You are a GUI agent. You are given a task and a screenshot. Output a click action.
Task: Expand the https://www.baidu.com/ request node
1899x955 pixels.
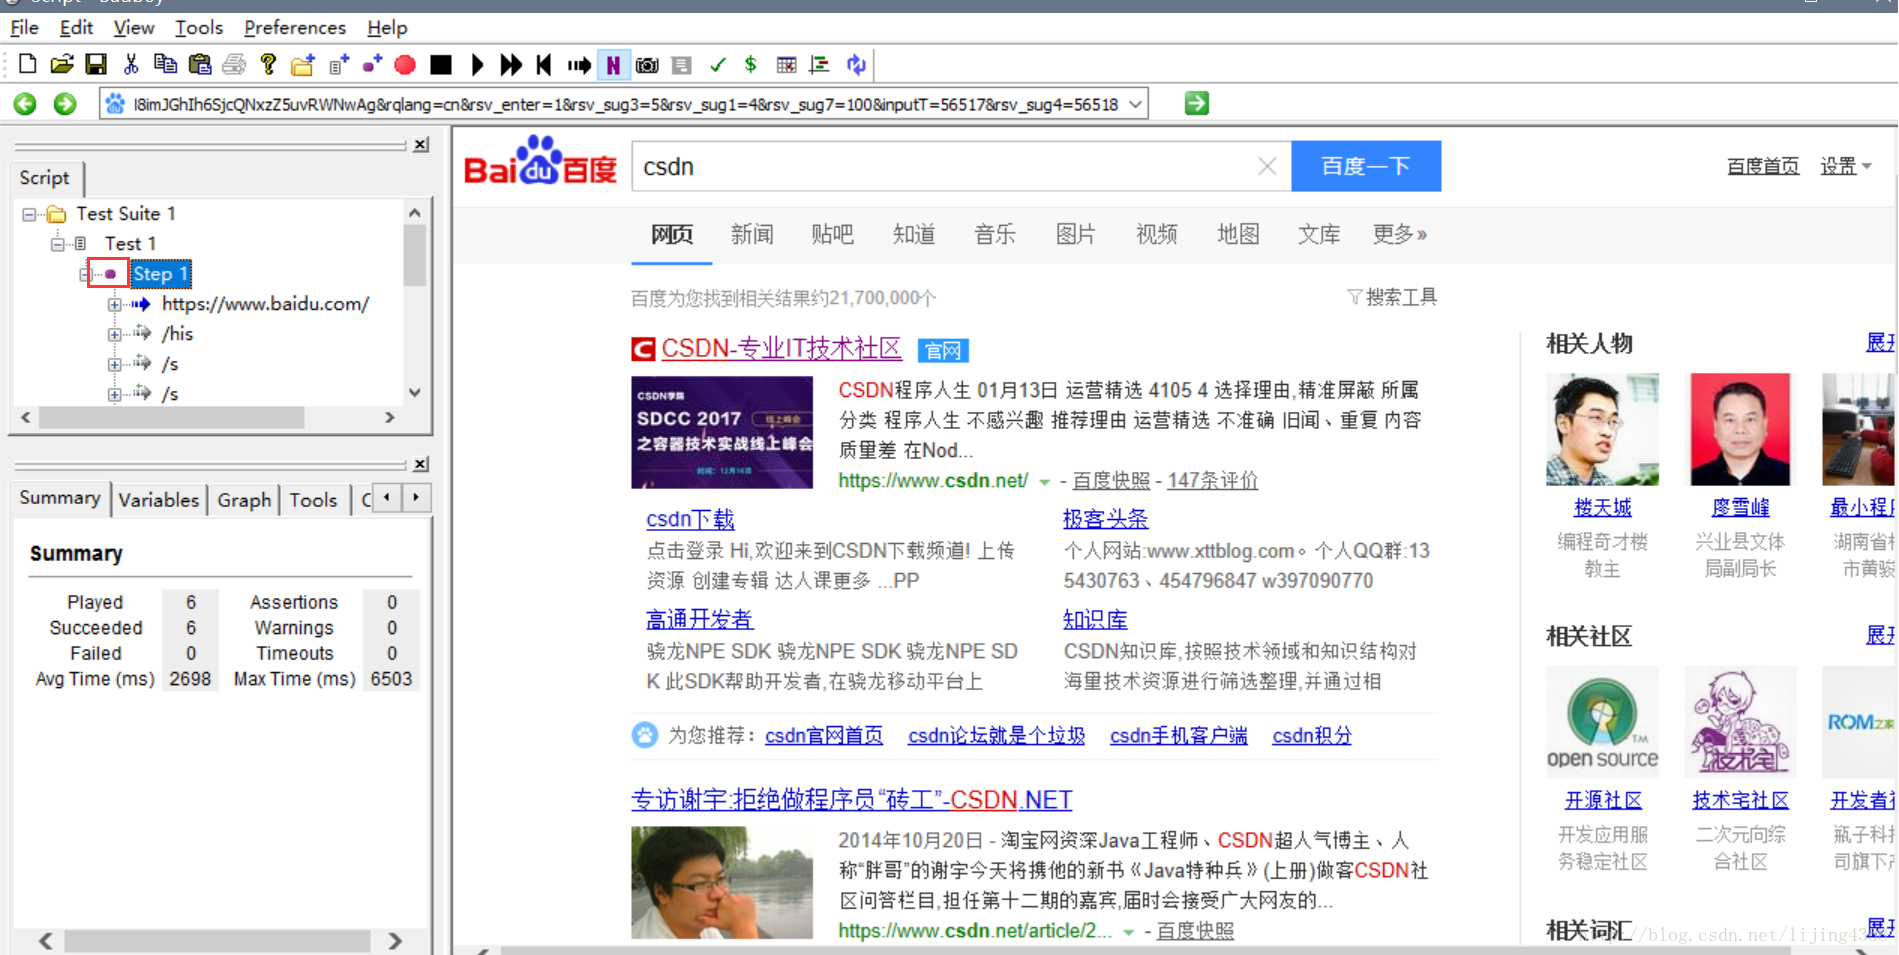[x=114, y=304]
